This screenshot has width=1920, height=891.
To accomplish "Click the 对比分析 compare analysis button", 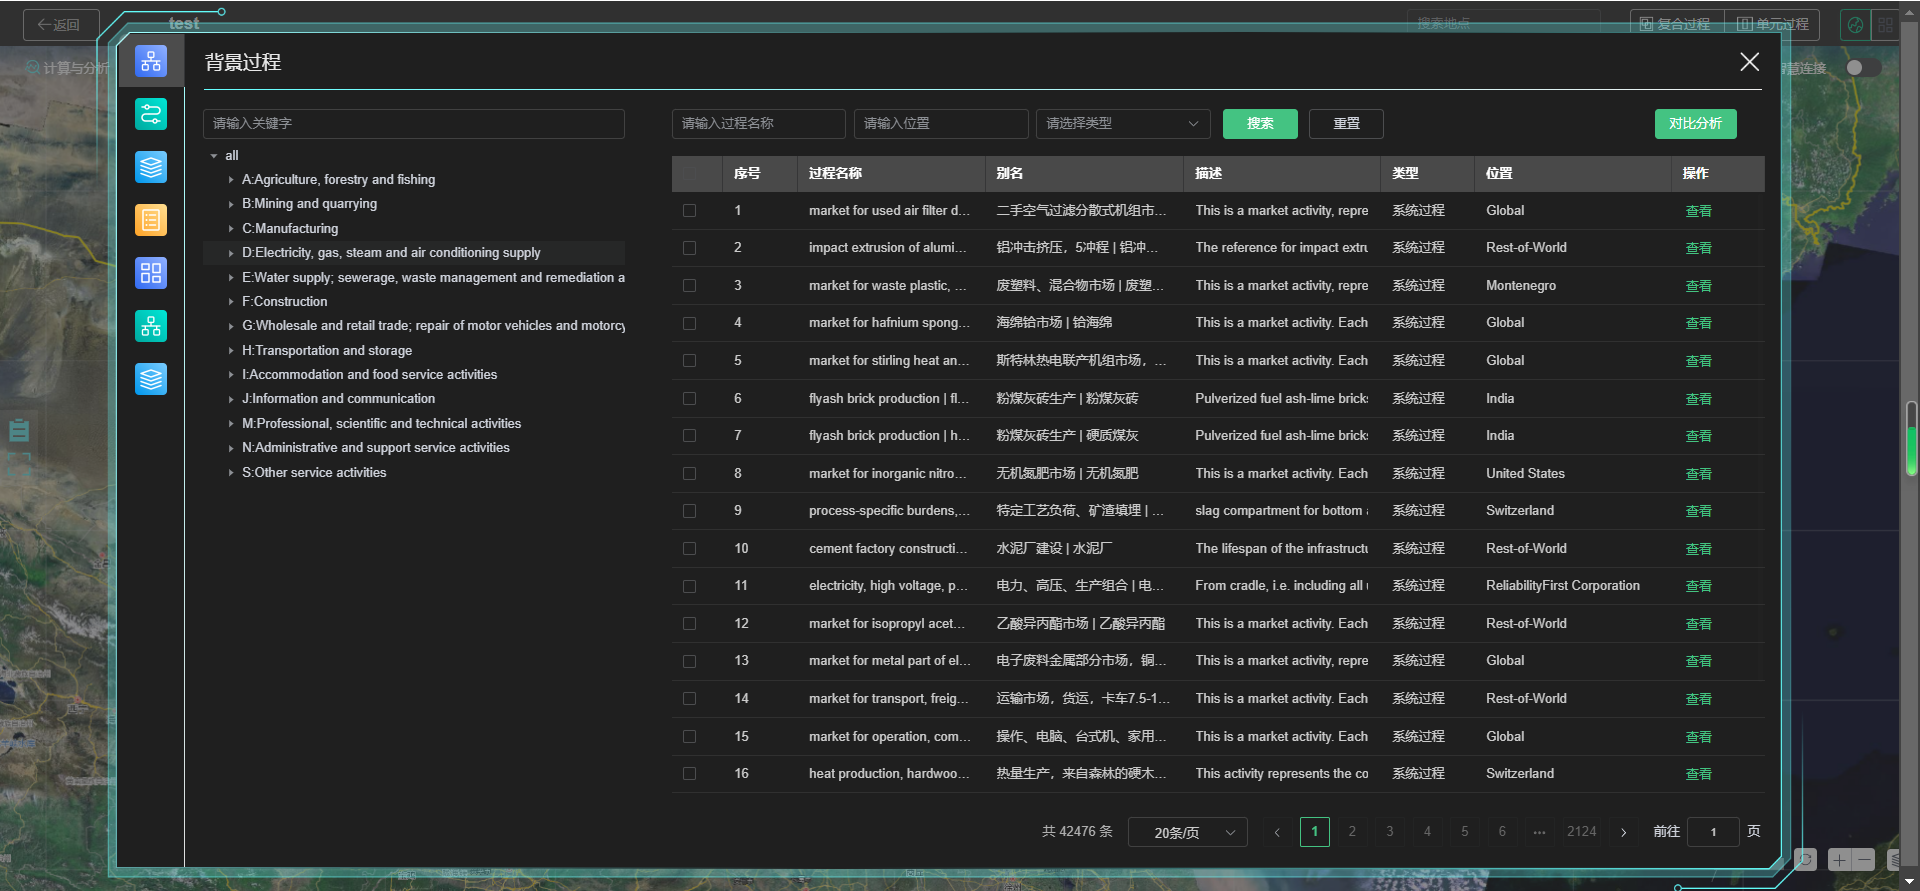I will 1695,124.
